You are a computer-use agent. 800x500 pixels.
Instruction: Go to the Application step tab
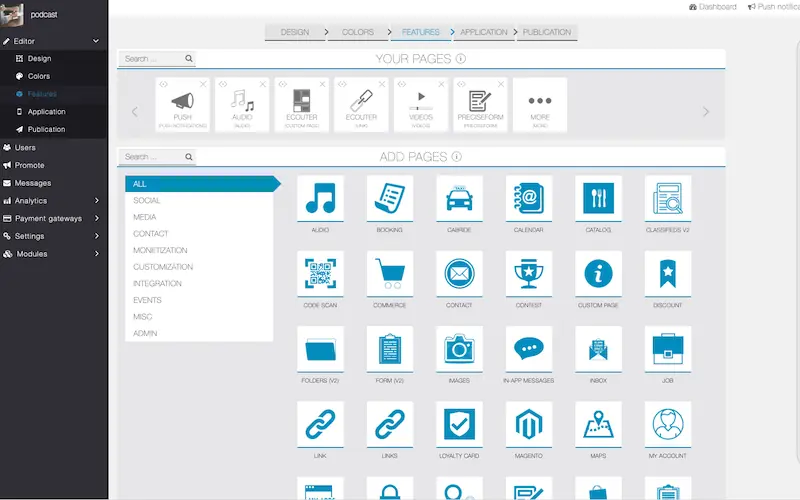click(x=484, y=32)
